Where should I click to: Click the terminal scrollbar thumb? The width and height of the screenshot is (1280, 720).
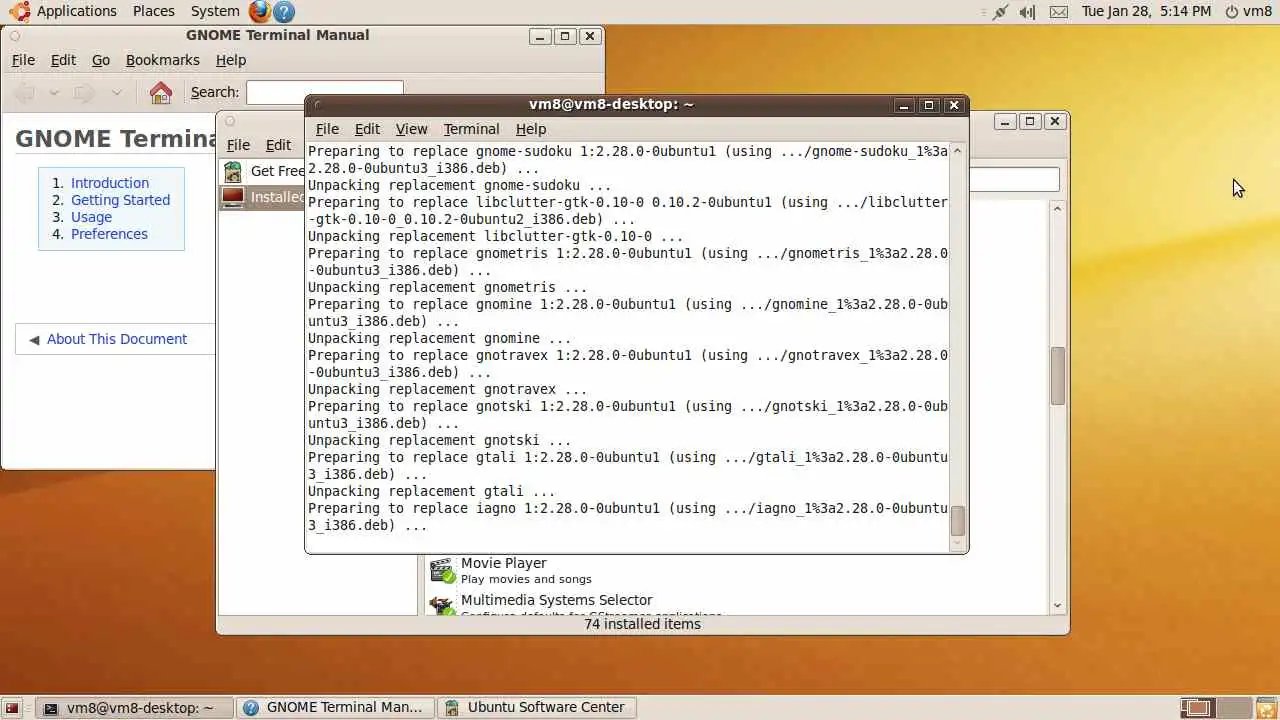pyautogui.click(x=958, y=520)
